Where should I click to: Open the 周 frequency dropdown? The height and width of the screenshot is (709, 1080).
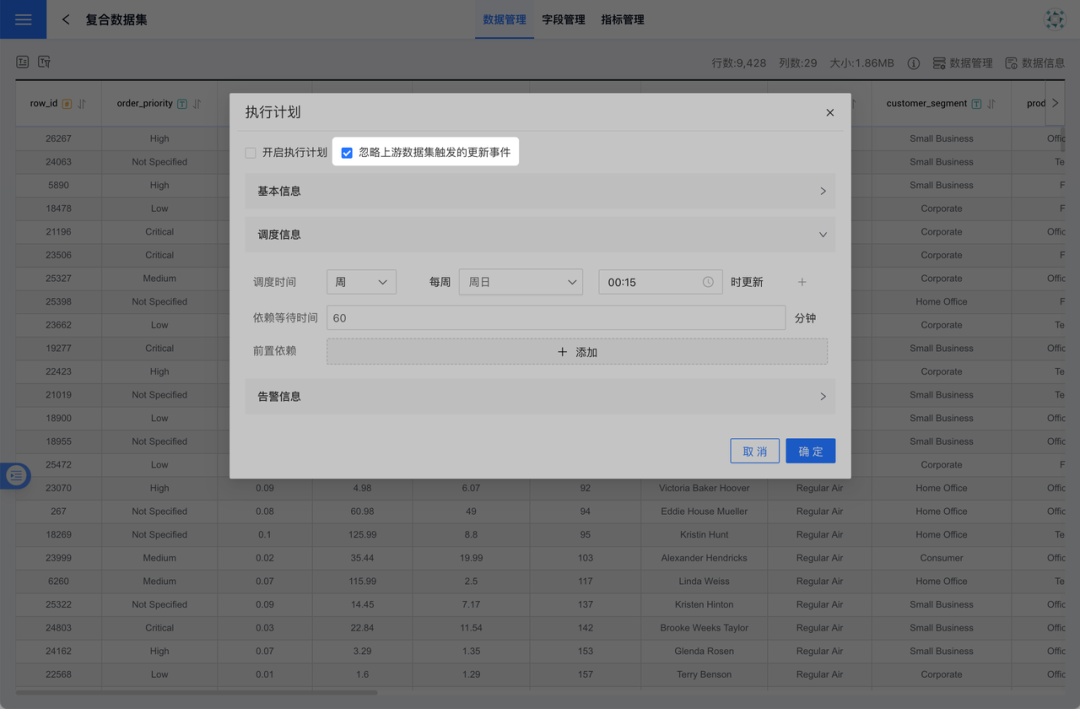pos(361,282)
